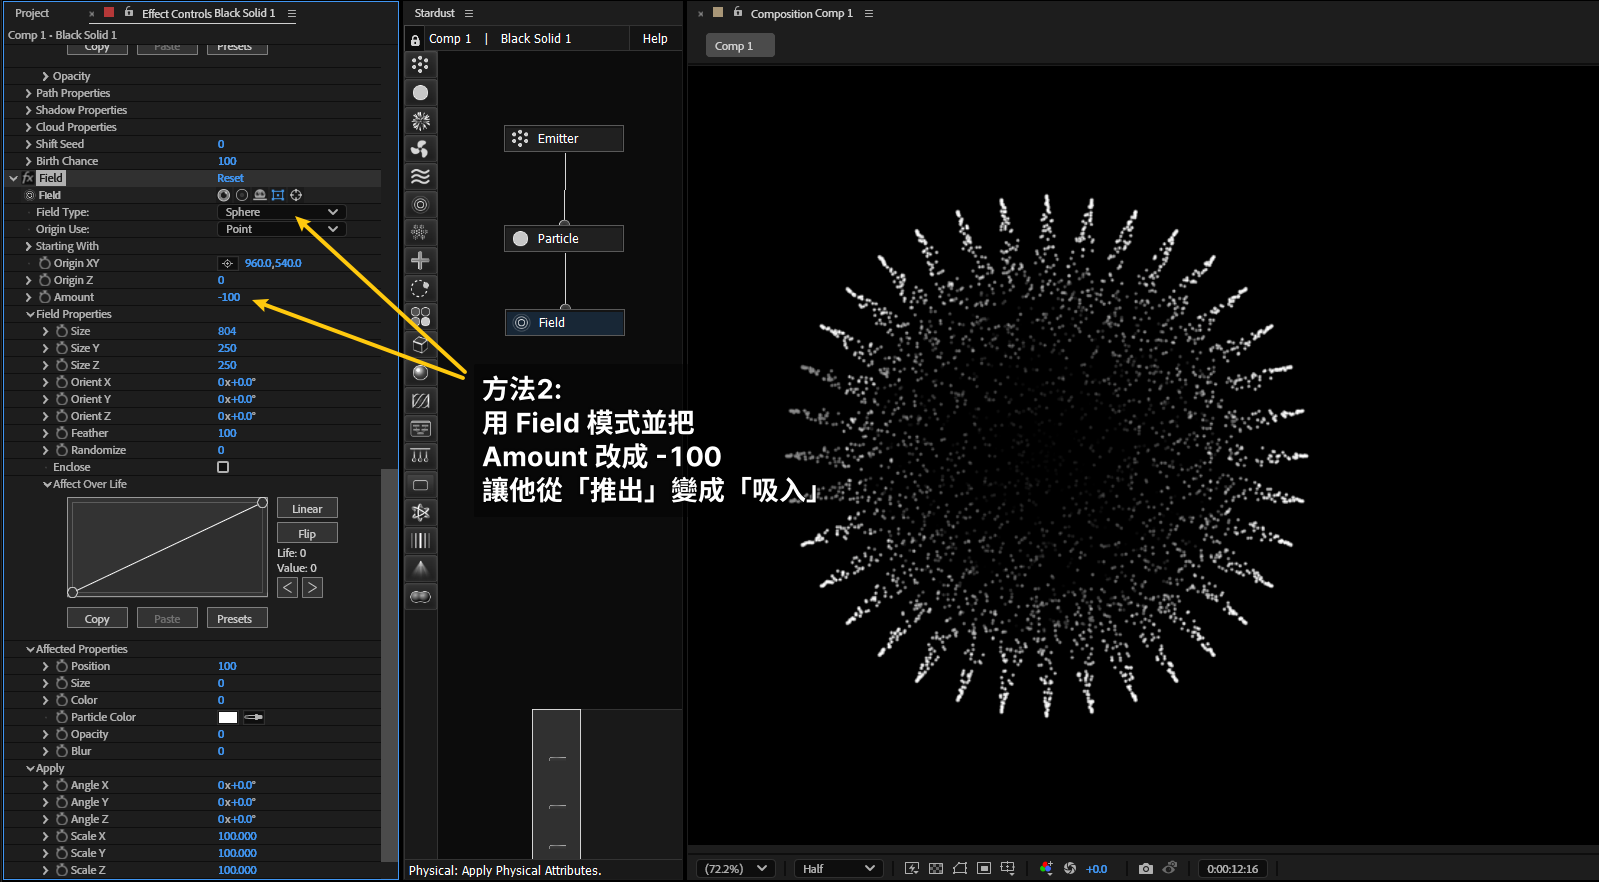Select the Field node in graph
Image resolution: width=1599 pixels, height=882 pixels.
pos(564,323)
